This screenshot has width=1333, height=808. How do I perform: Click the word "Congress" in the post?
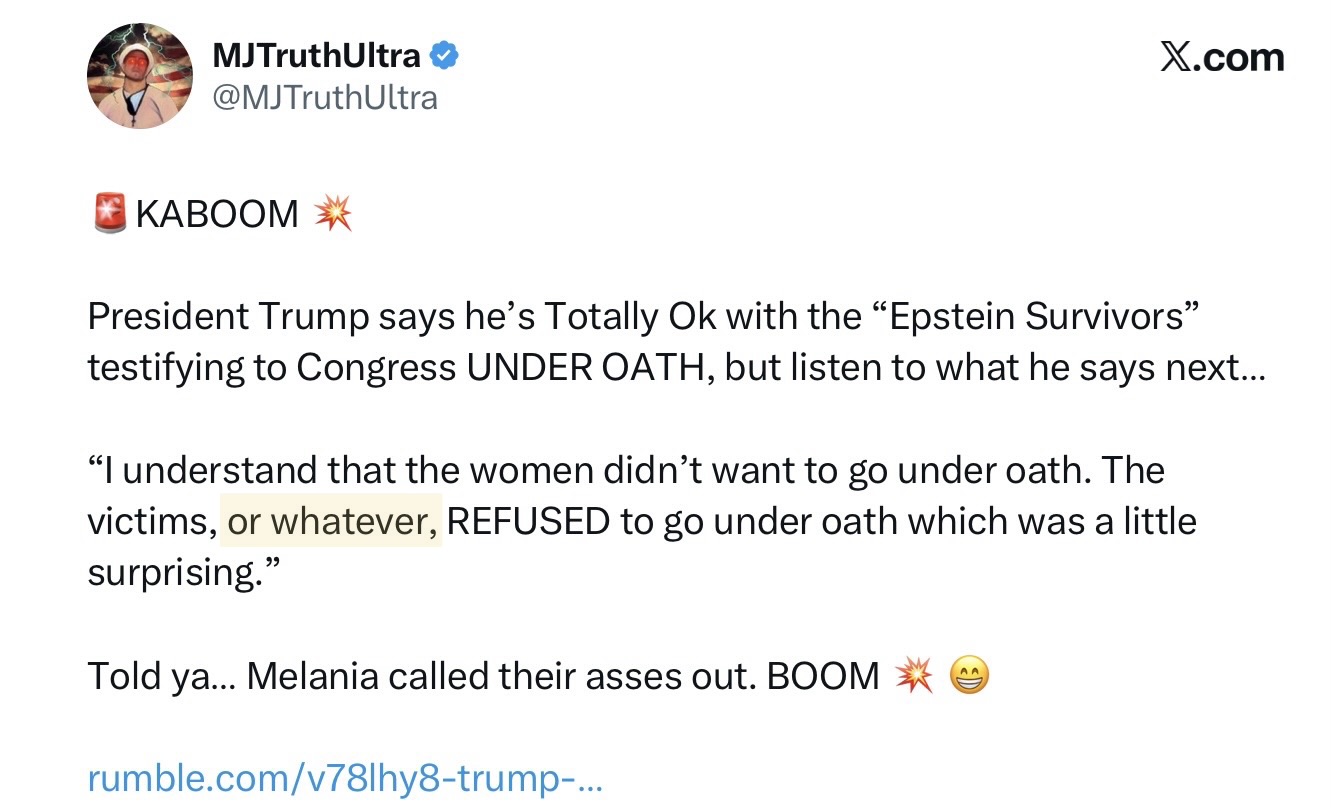376,368
